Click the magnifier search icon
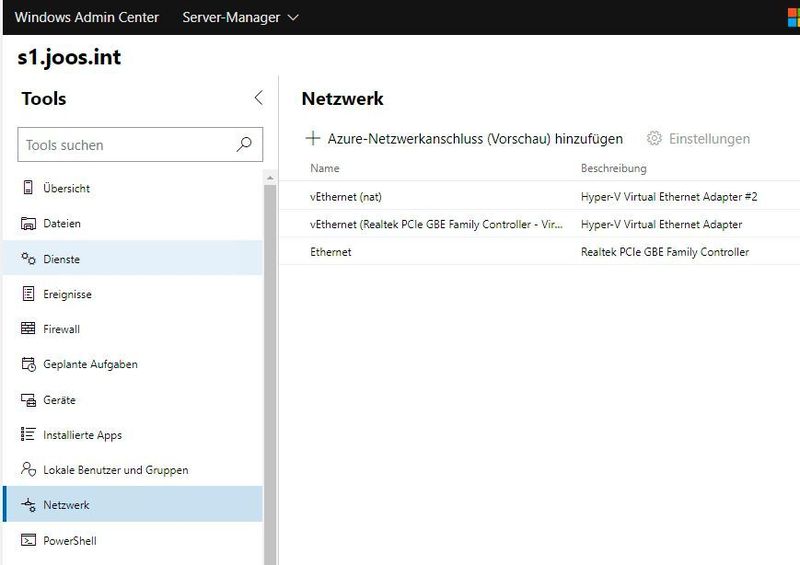800x565 pixels. 244,144
